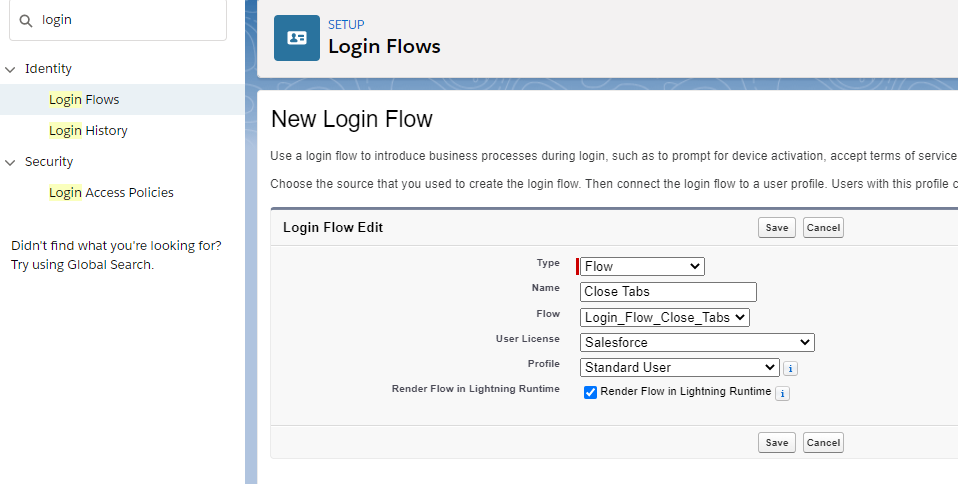Click the top Cancel button
This screenshot has width=958, height=484.
(823, 228)
